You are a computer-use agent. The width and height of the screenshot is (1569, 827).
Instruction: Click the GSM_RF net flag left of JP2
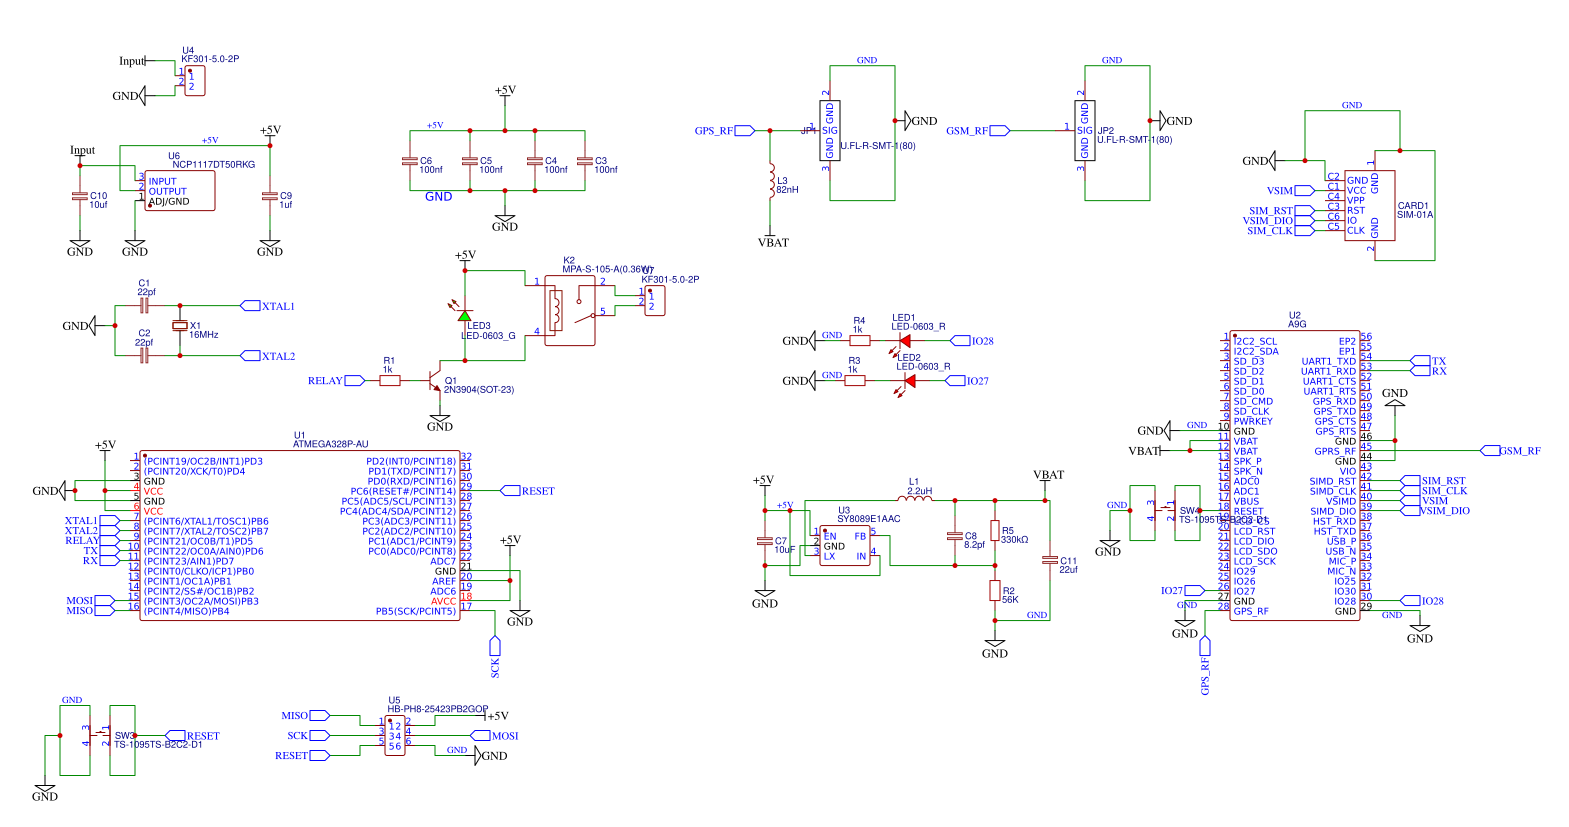(x=978, y=131)
